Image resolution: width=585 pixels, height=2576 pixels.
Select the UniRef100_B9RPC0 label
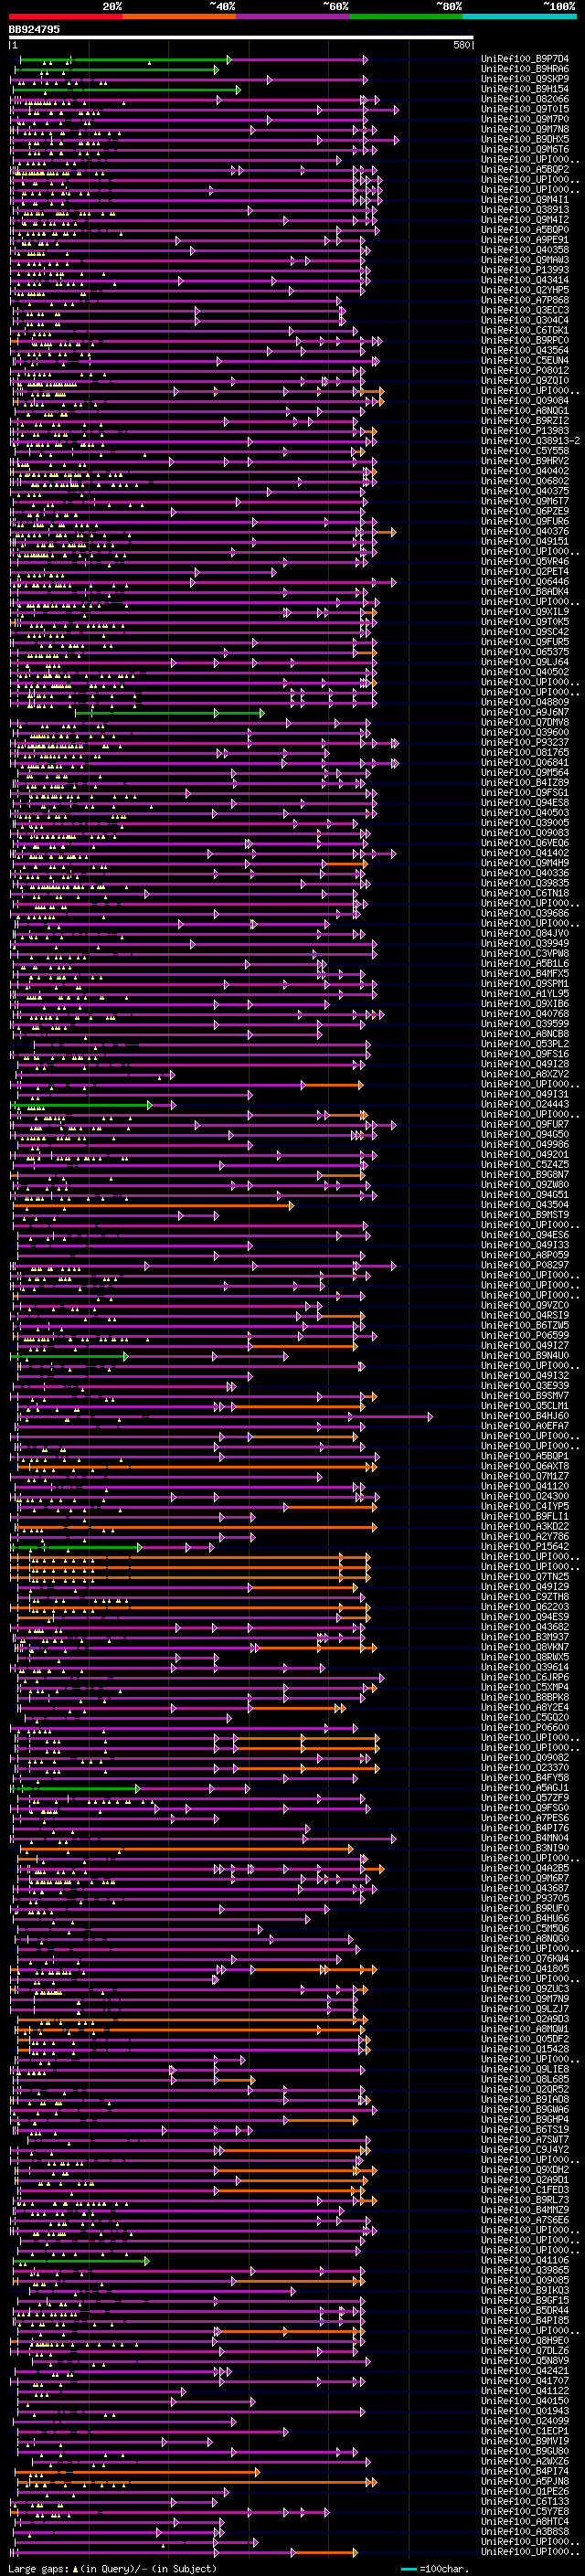pyautogui.click(x=525, y=340)
